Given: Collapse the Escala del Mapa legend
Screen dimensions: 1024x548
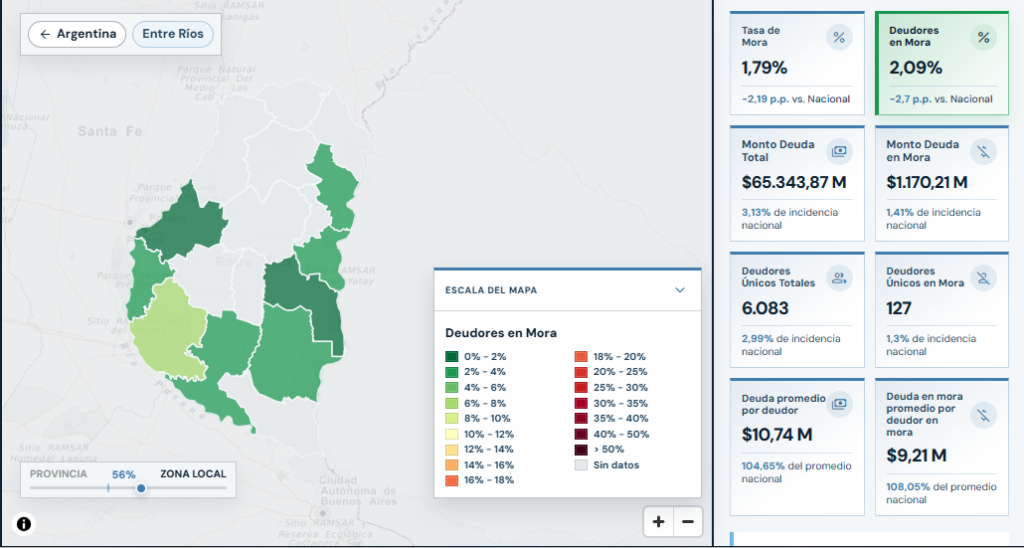Looking at the screenshot, I should (680, 290).
